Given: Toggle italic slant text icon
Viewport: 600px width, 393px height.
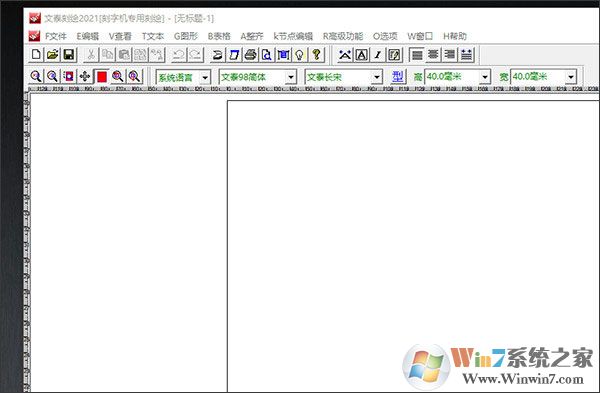Looking at the screenshot, I should pos(378,55).
